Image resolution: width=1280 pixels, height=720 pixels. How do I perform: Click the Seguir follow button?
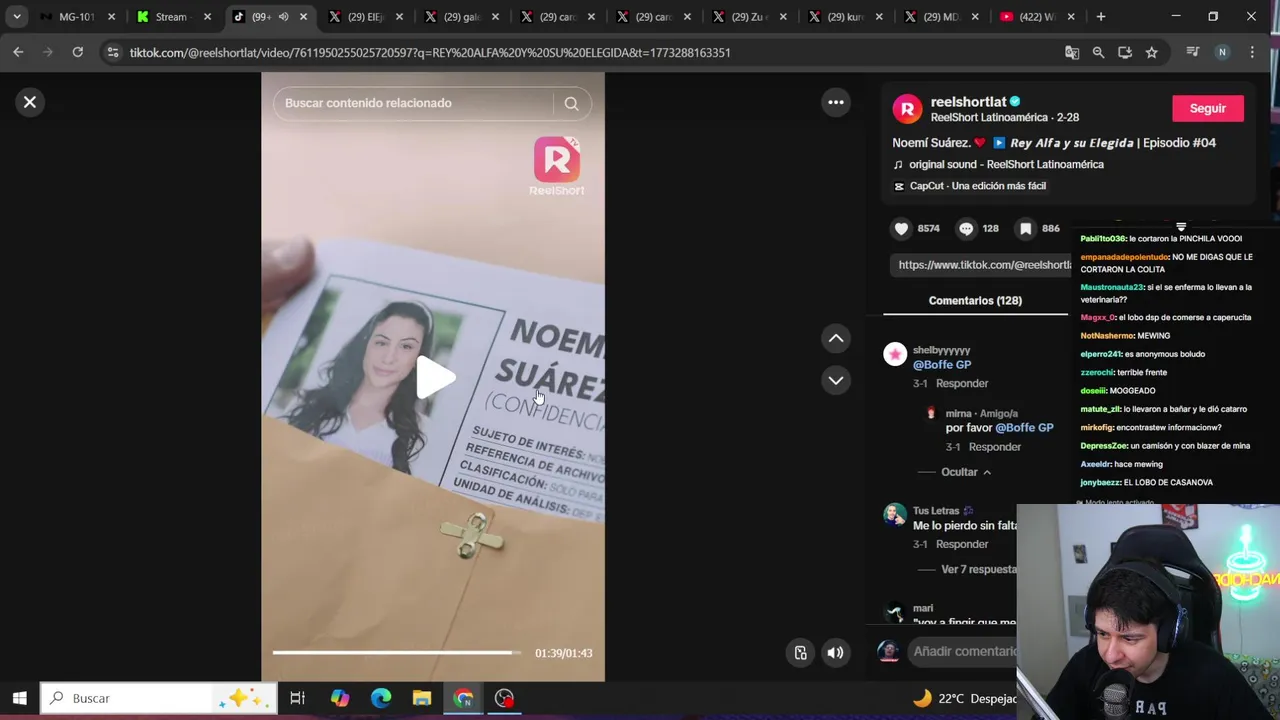1207,108
